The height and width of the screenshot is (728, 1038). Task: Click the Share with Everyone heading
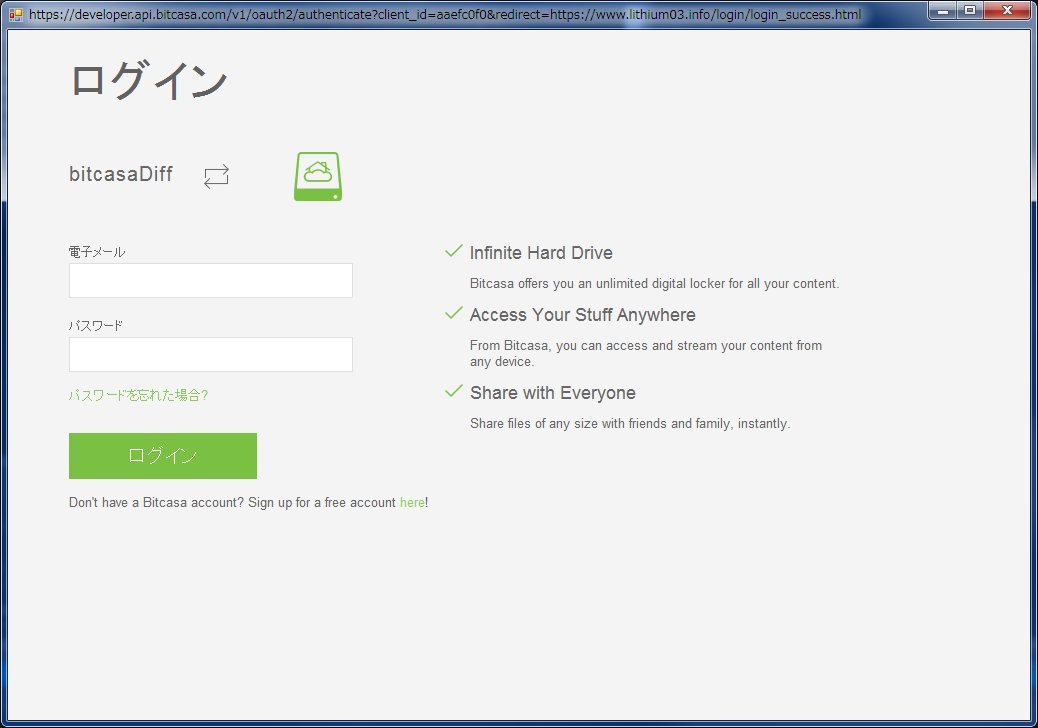pos(552,393)
